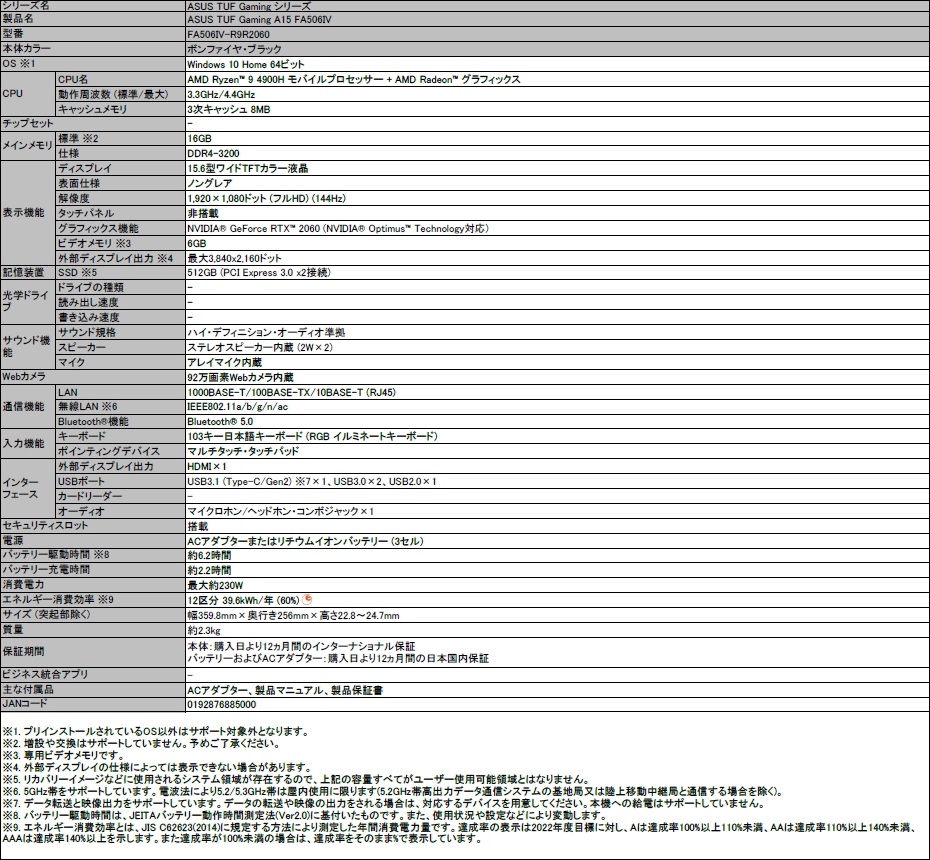Select the CPU name AMD Ryzen 9 4900H
The height and width of the screenshot is (860, 930).
point(353,79)
